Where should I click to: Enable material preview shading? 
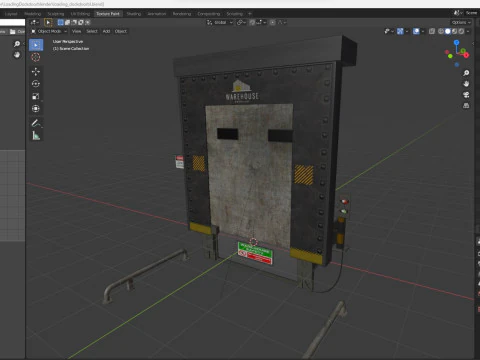point(454,31)
